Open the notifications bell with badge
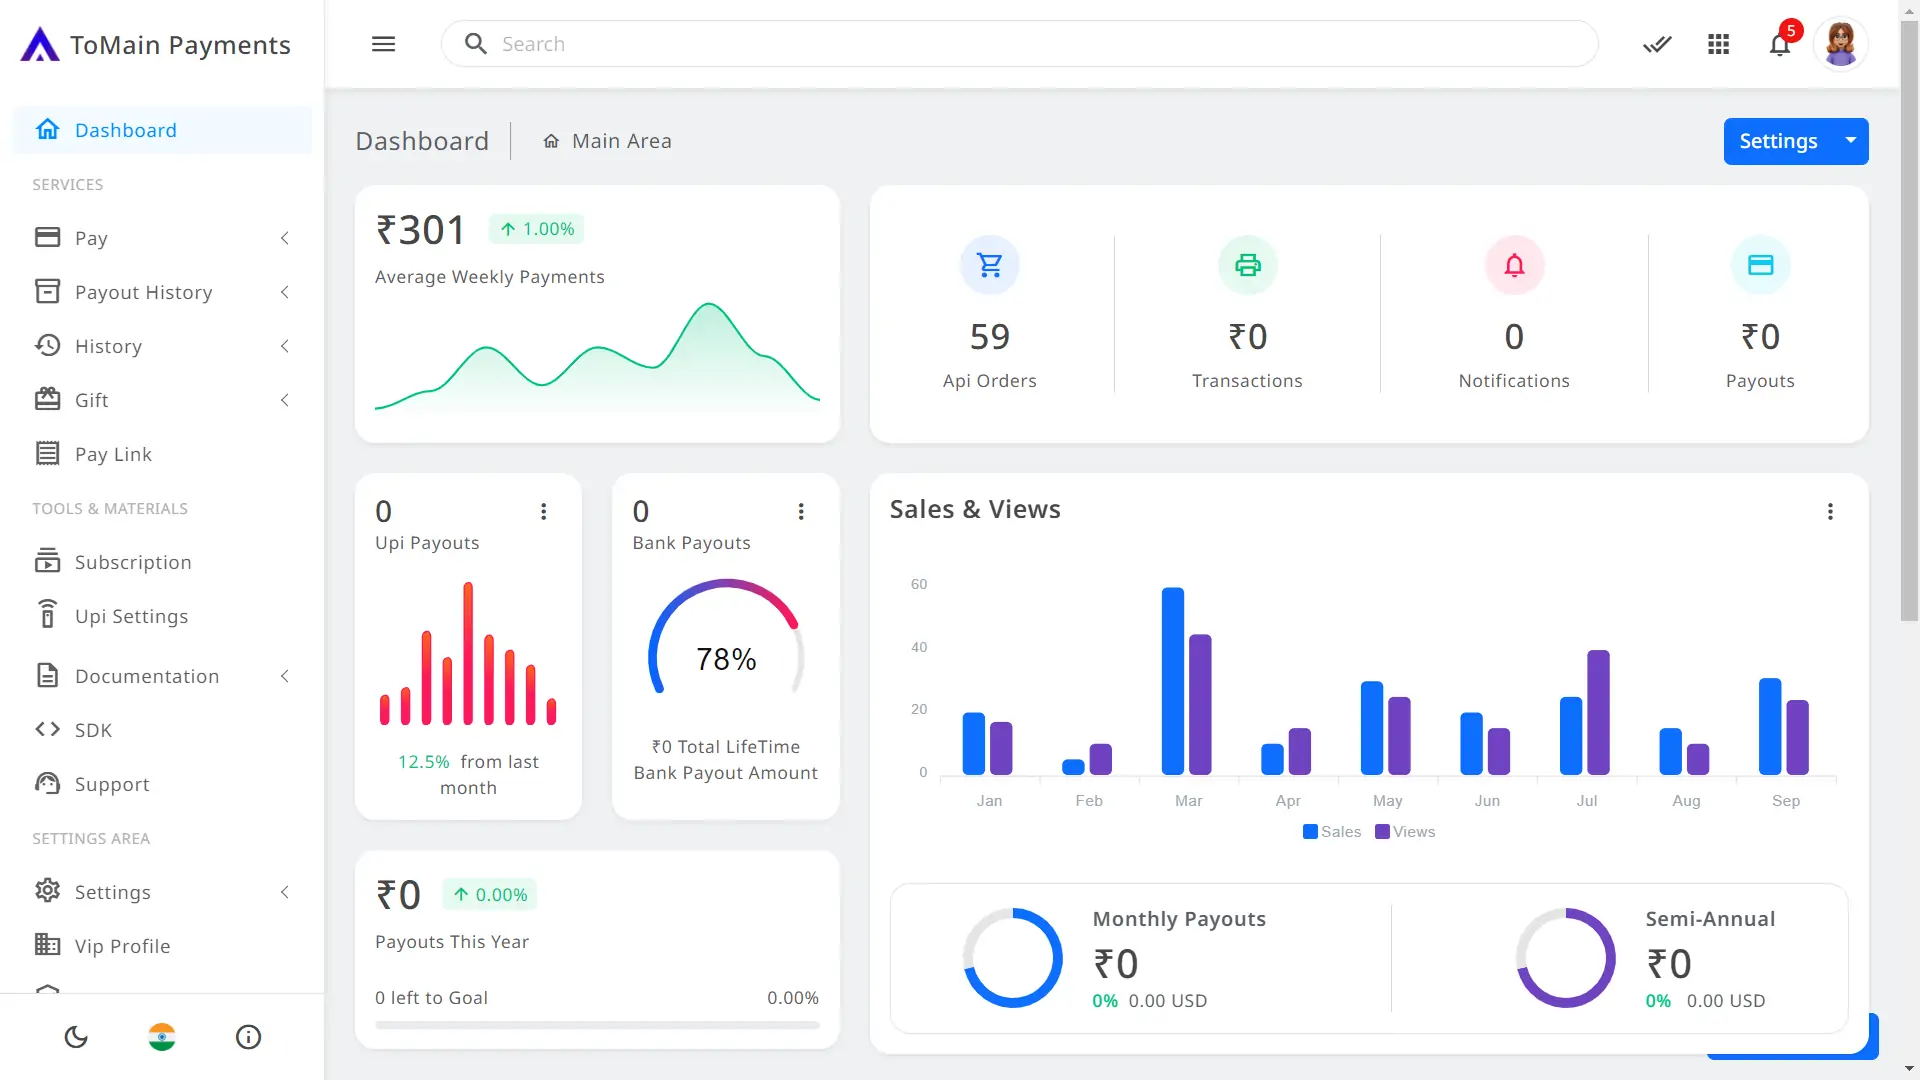 (x=1780, y=44)
